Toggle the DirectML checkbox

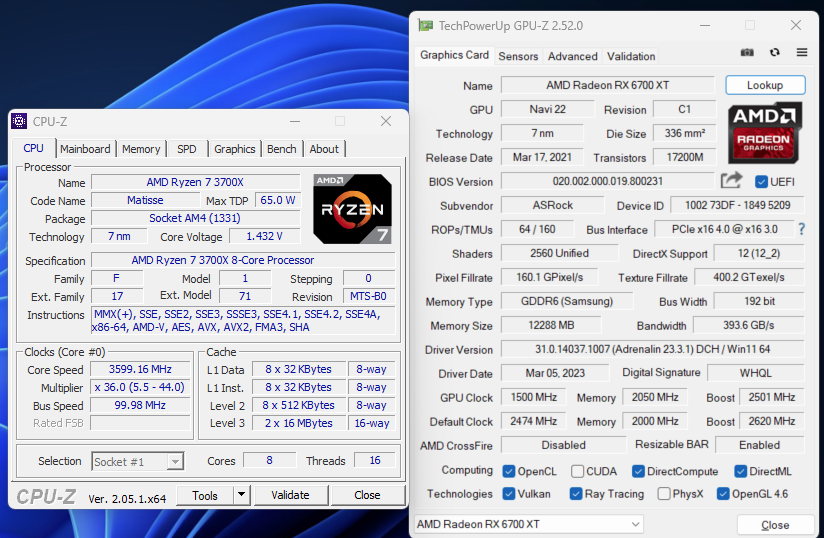740,471
